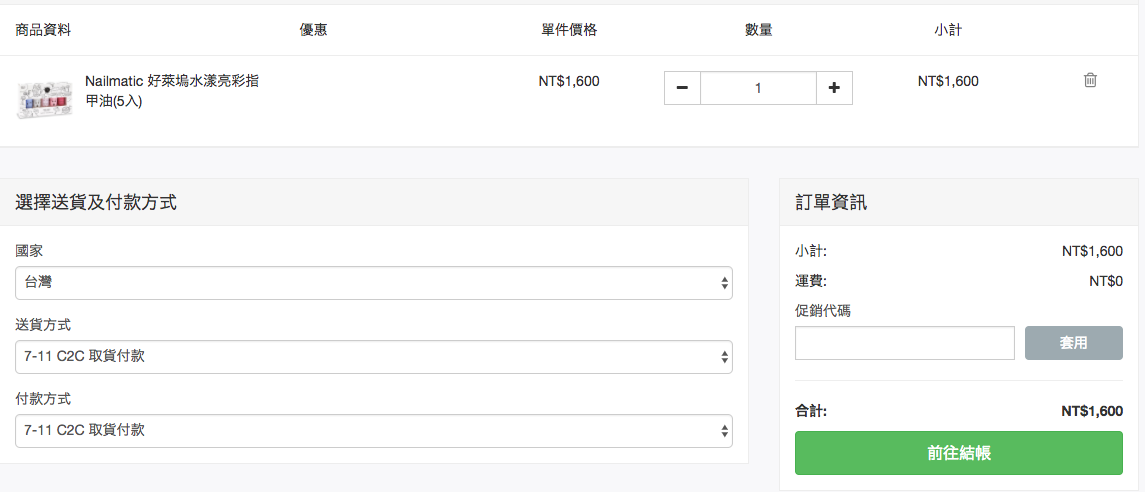Viewport: 1145px width, 492px height.
Task: Click the 合計 NT$1,600 total amount
Action: 1092,411
